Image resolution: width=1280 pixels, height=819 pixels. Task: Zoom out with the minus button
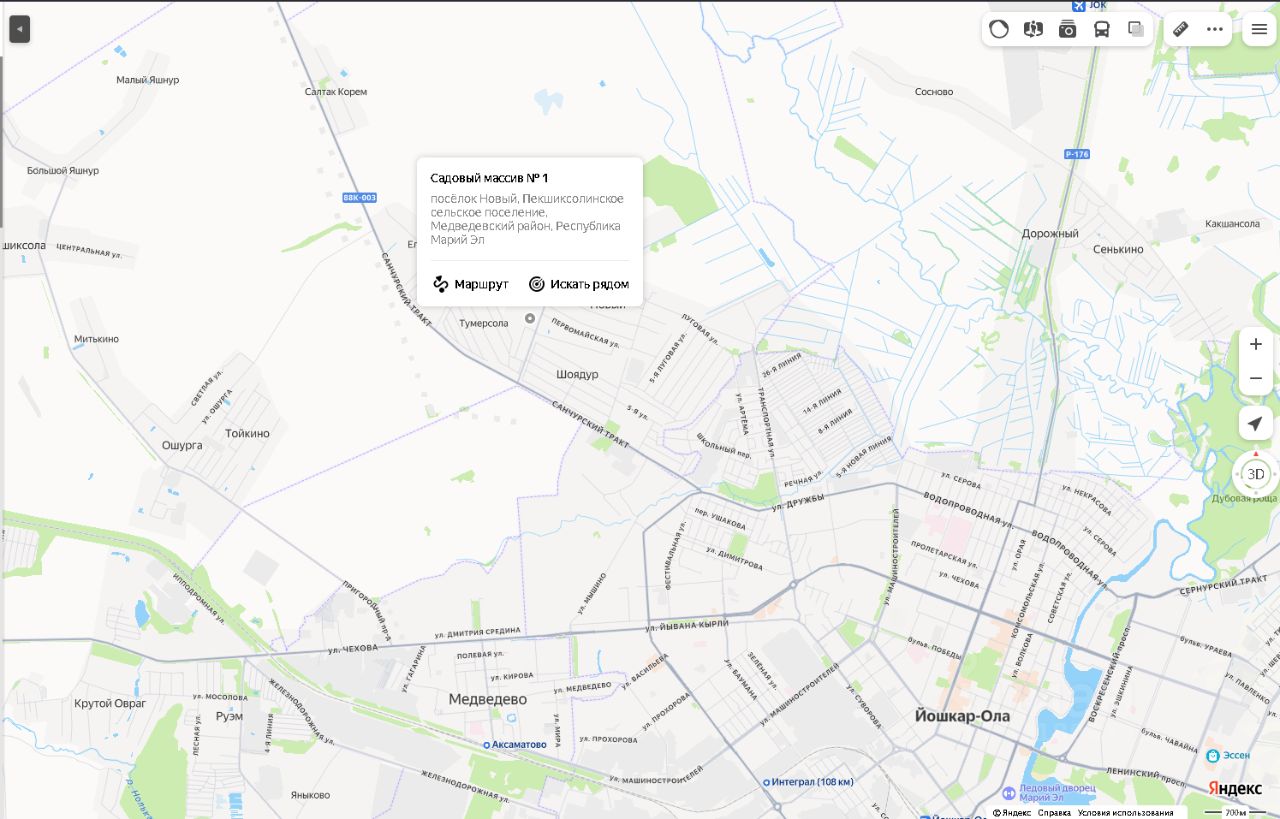tap(1256, 378)
